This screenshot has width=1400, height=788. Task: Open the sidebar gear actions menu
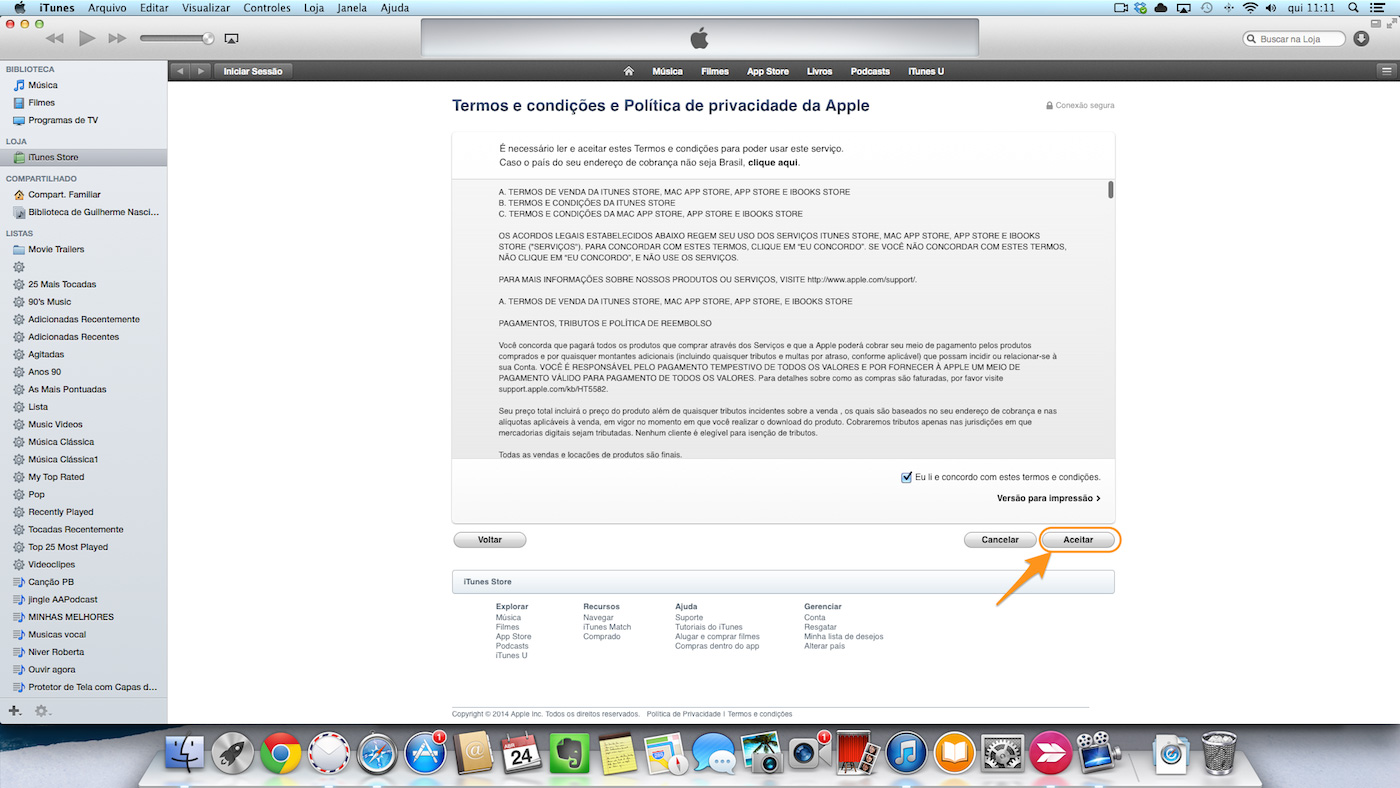point(42,711)
